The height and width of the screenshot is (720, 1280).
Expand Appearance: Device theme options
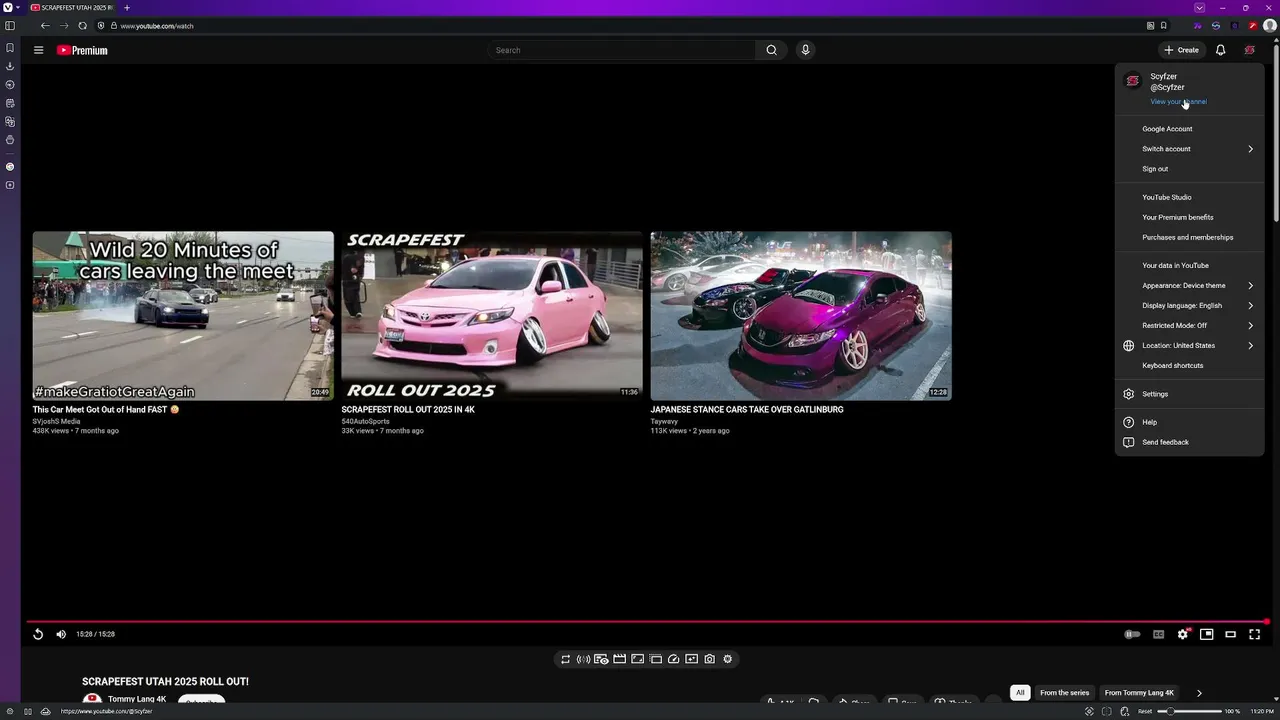(1190, 286)
